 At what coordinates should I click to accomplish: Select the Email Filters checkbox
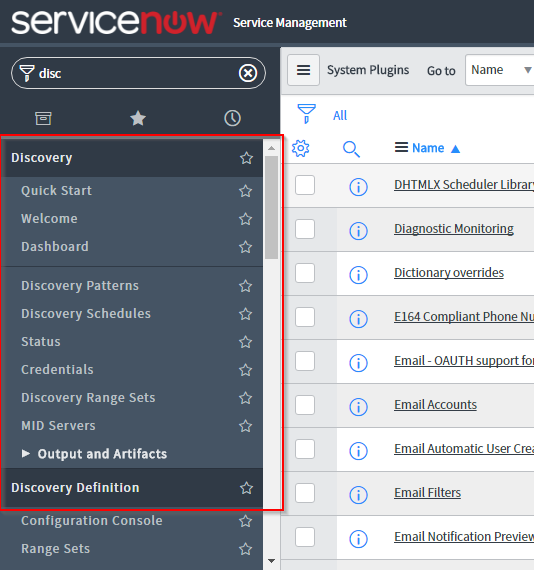click(x=305, y=493)
